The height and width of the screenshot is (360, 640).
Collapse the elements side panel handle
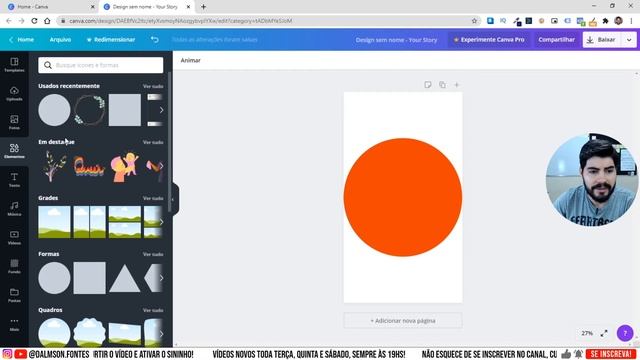(174, 199)
